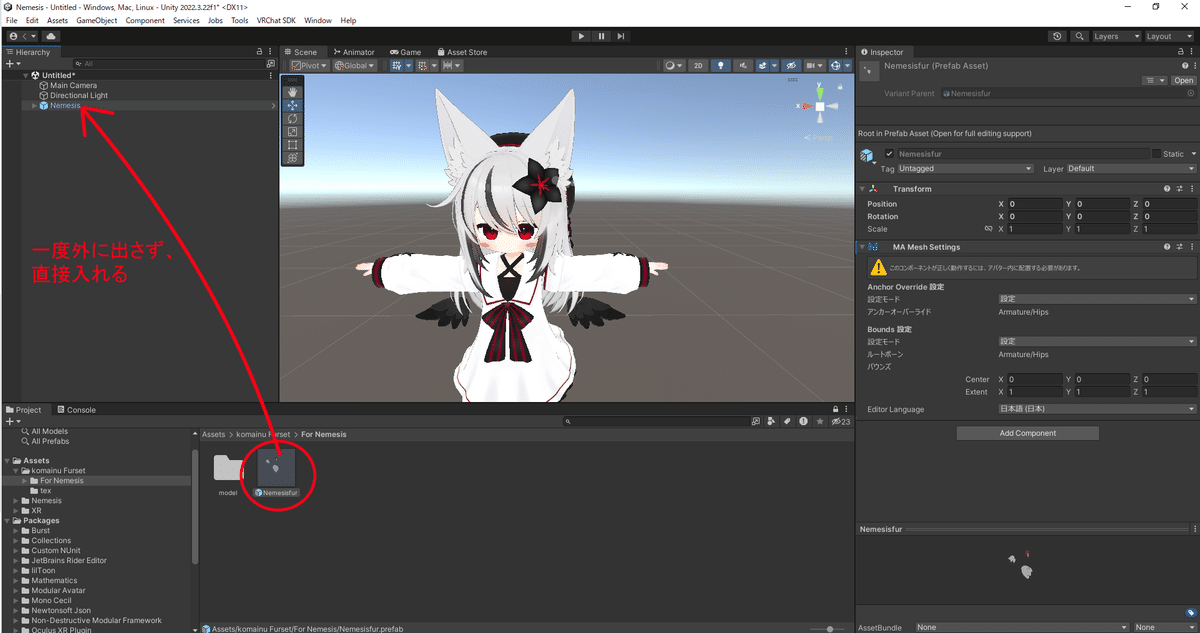Screen dimensions: 1200x633
Task: Toggle the Nemesisfur active checkbox
Action: (x=889, y=154)
